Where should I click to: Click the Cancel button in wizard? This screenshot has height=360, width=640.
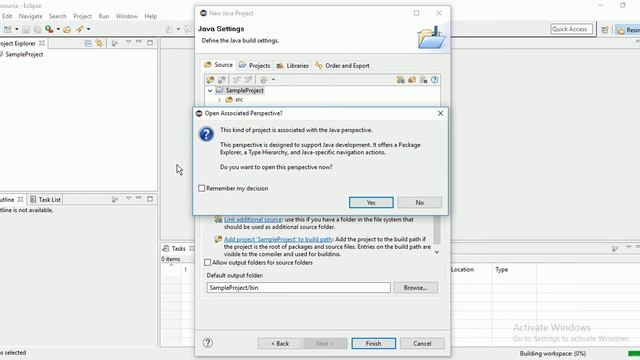click(422, 344)
